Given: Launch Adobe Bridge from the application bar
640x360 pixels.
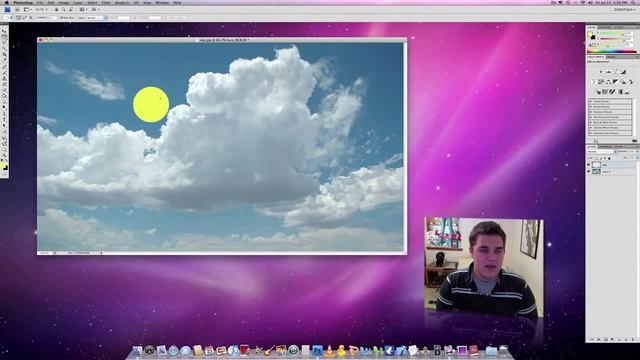Looking at the screenshot, I should click(17, 9).
